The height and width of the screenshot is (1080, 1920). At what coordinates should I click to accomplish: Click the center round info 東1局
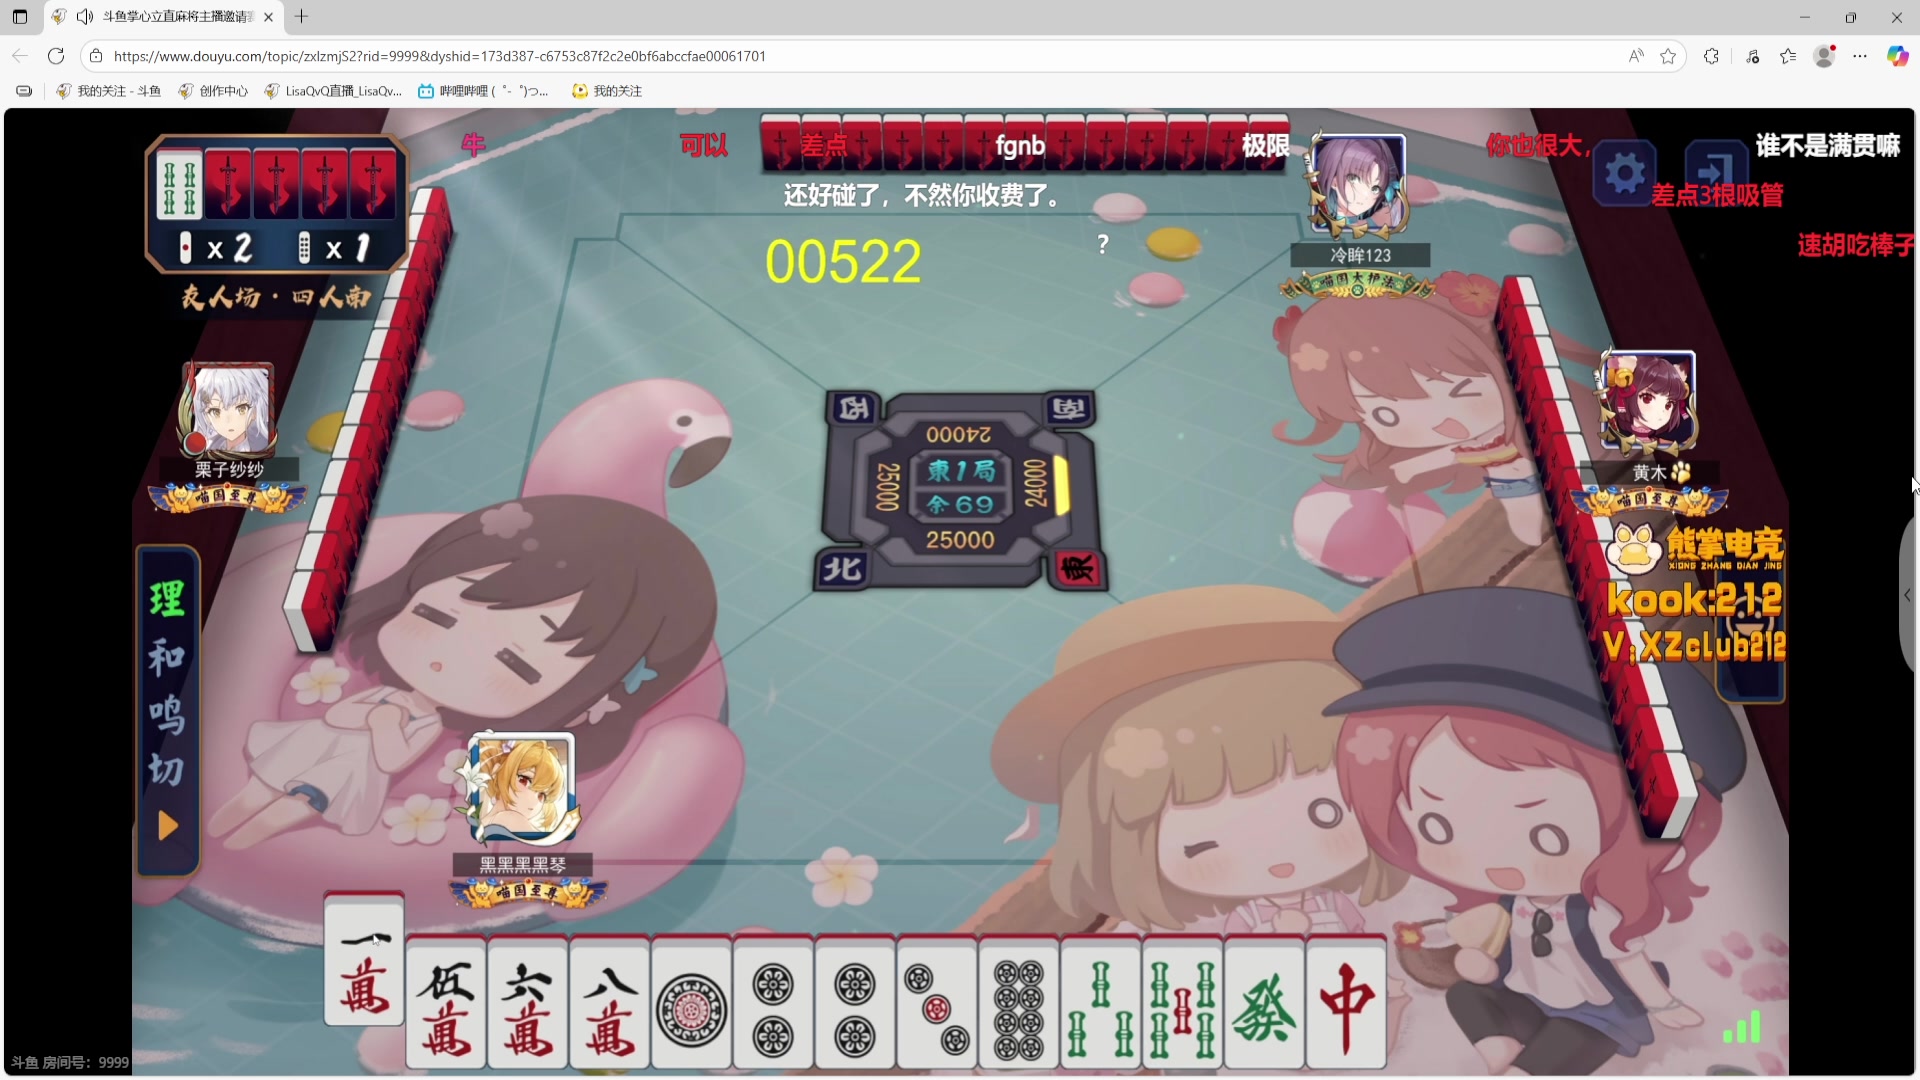point(960,470)
